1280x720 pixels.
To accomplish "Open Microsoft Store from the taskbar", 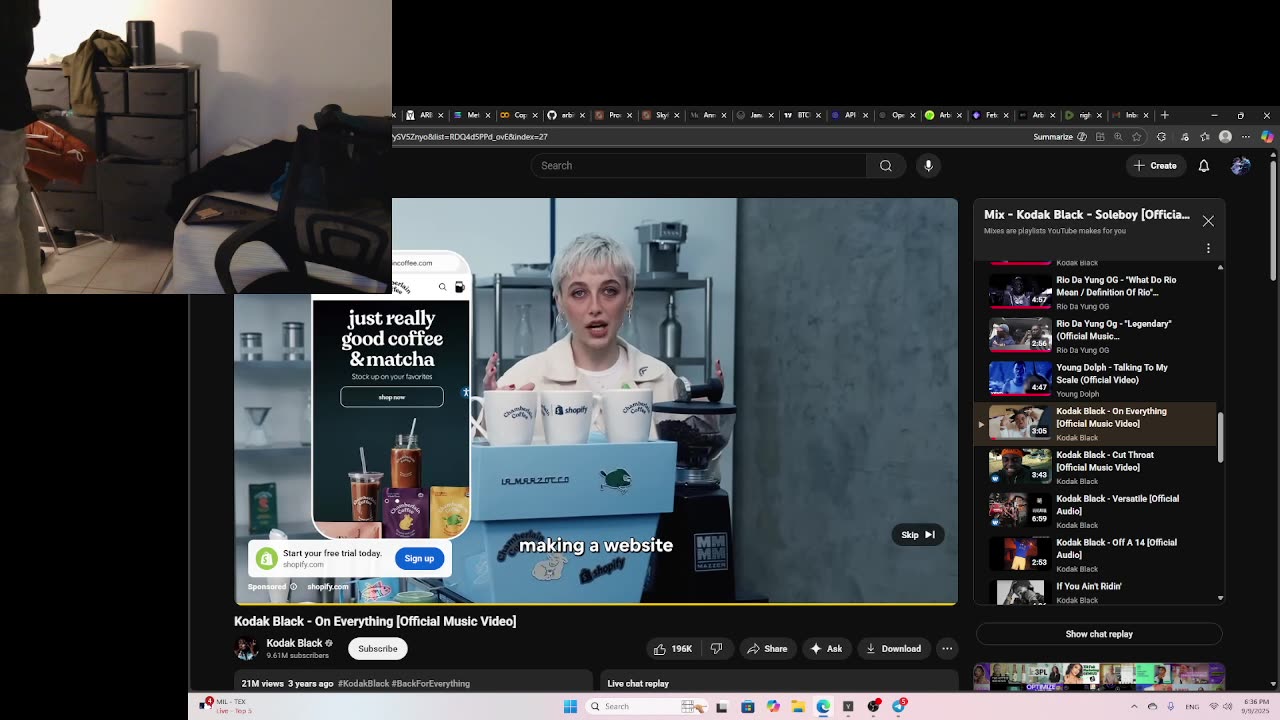I will [747, 706].
